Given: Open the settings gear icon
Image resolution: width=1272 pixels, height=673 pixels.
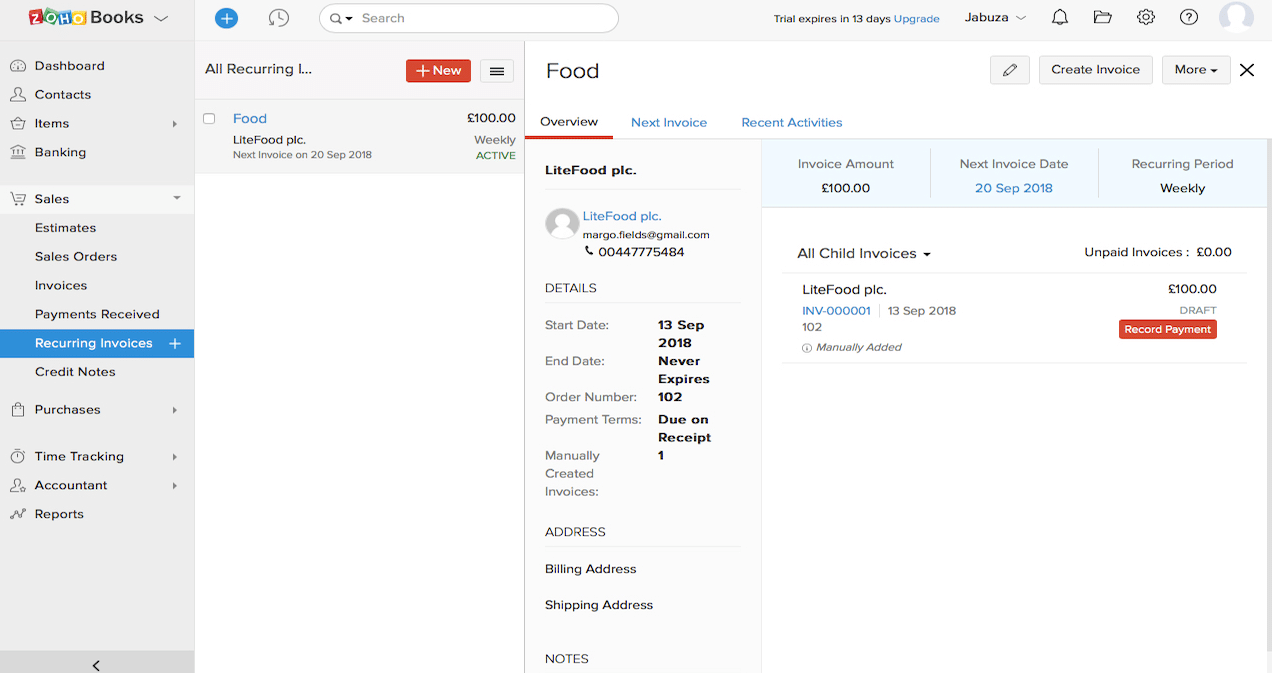Looking at the screenshot, I should (x=1146, y=17).
